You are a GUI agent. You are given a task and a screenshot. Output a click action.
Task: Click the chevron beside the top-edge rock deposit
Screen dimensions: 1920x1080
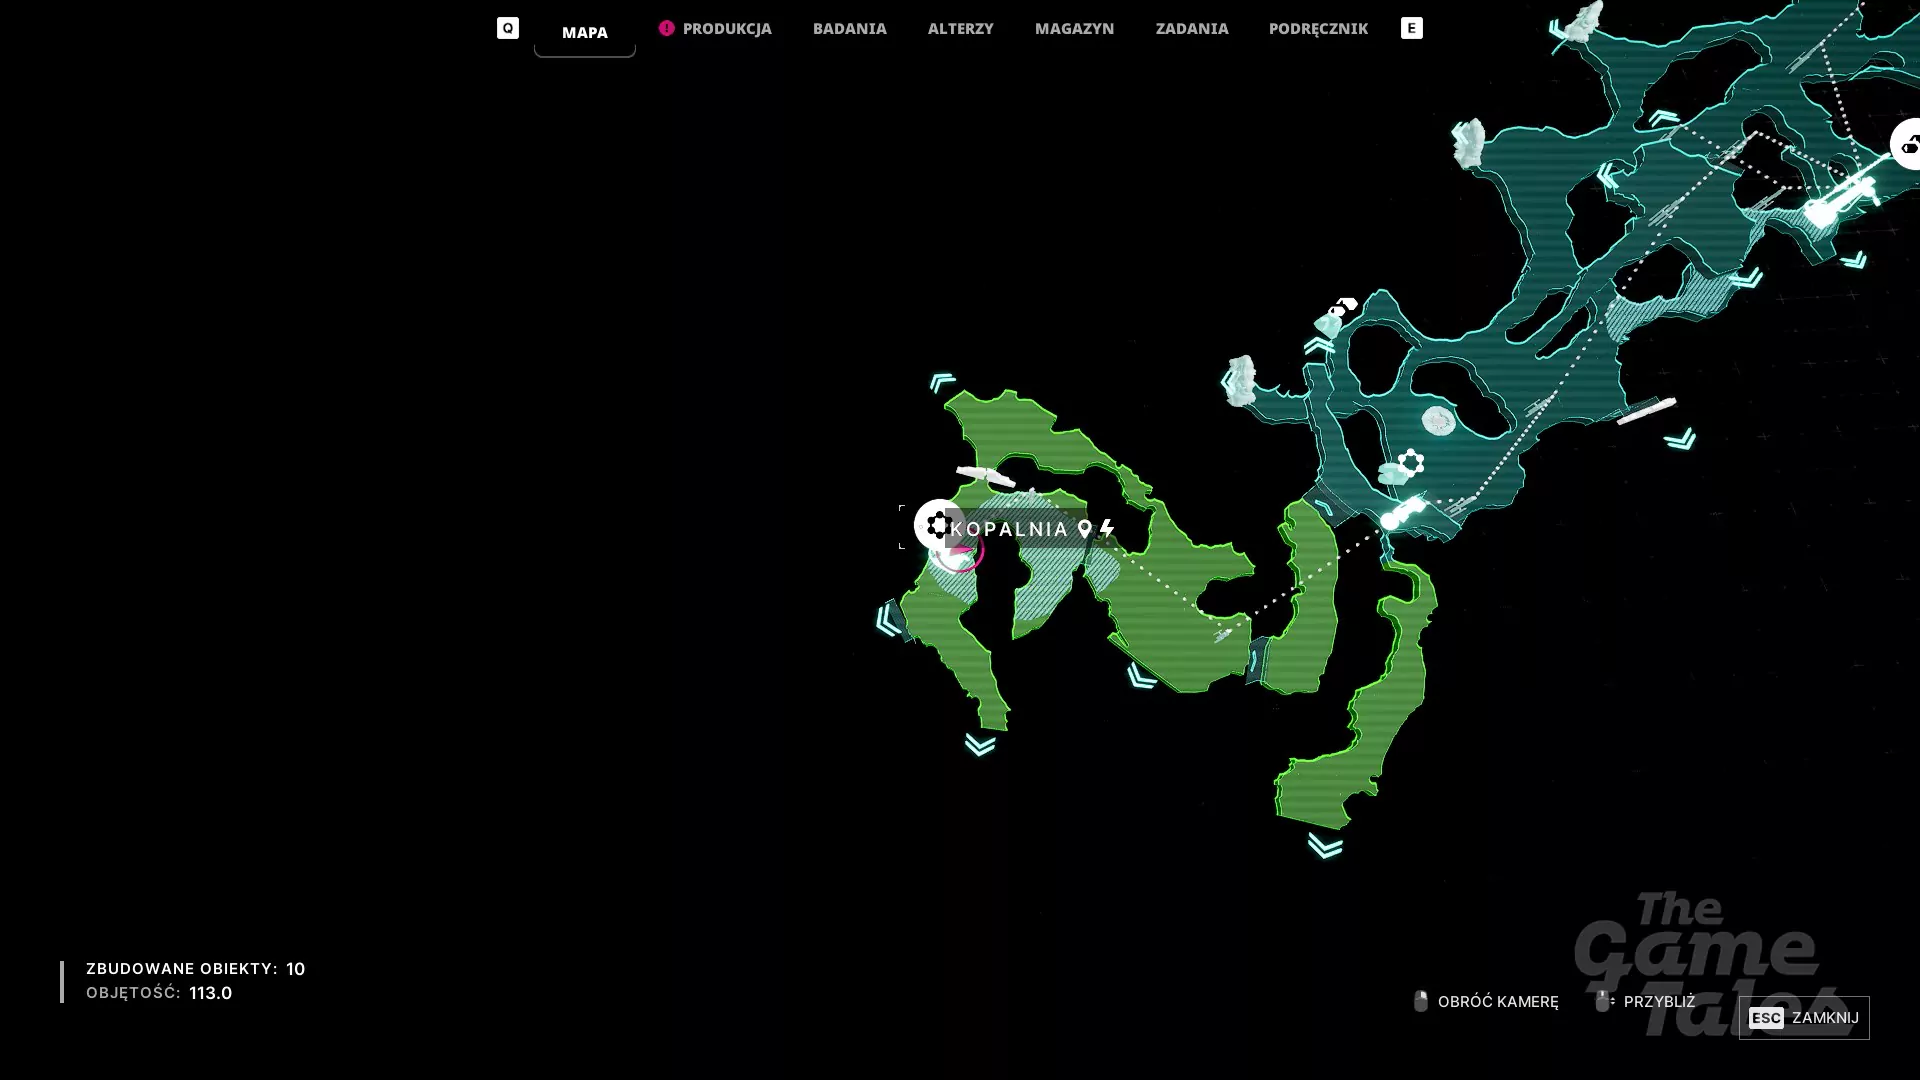pyautogui.click(x=1557, y=30)
